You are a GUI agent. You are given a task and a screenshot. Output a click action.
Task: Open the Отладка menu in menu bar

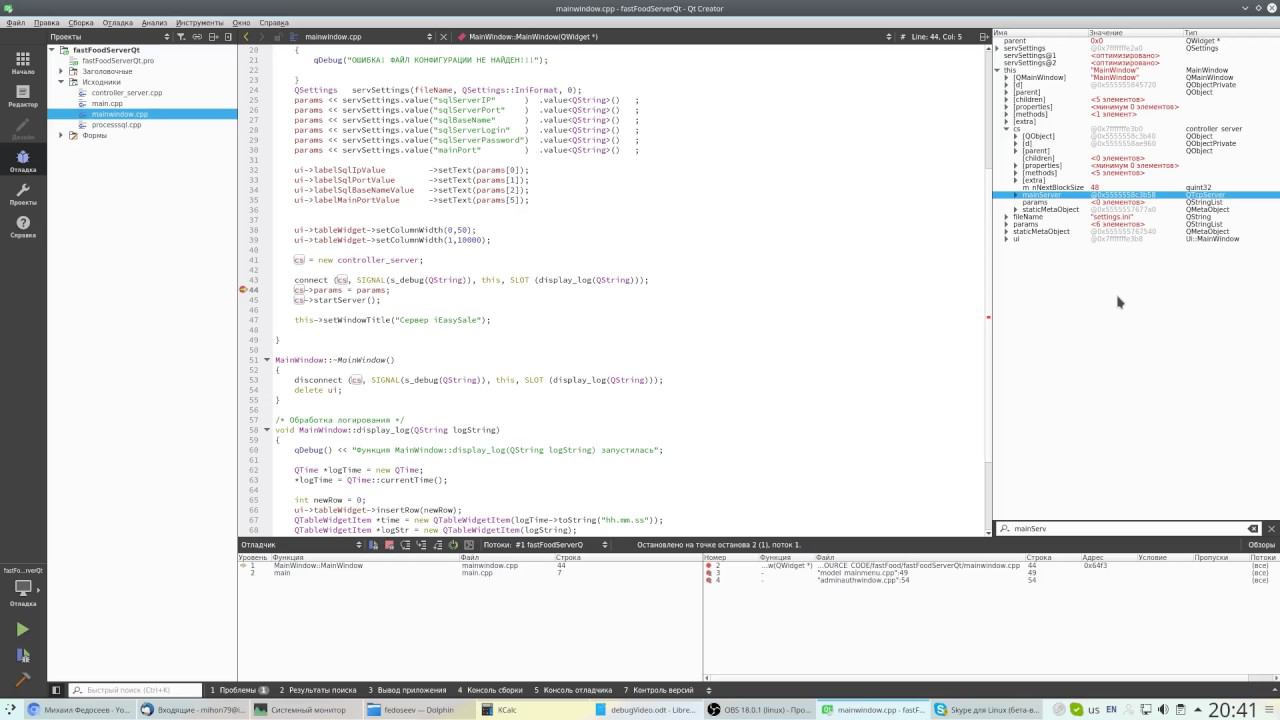coord(117,22)
